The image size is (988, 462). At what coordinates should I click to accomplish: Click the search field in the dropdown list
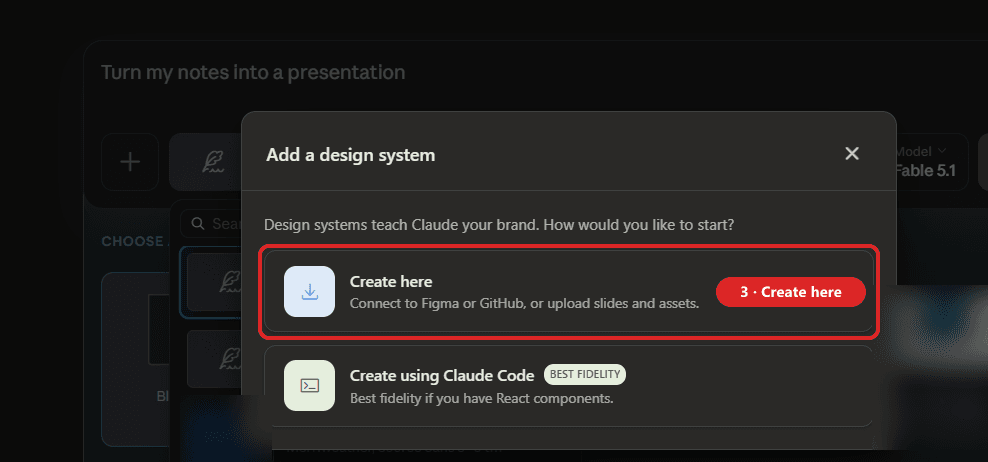point(211,224)
